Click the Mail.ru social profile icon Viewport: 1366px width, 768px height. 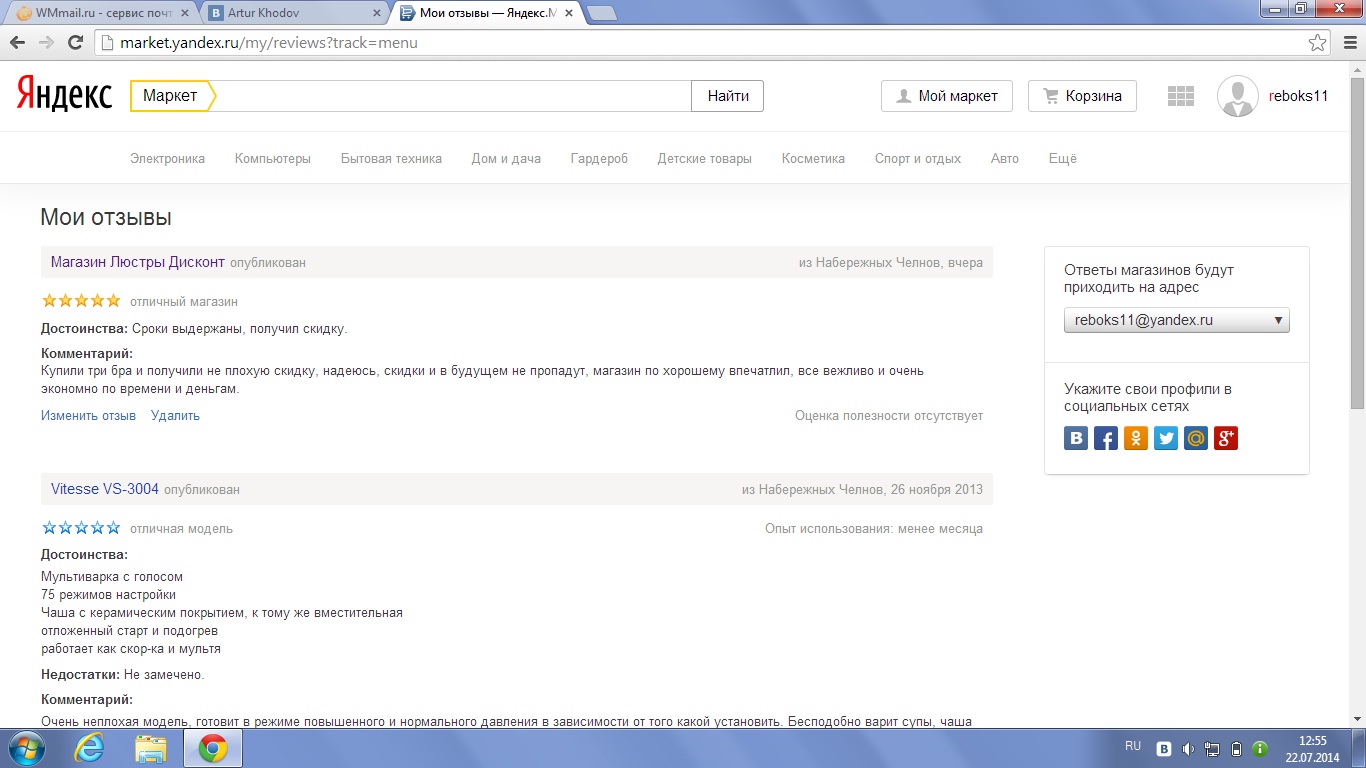tap(1196, 438)
